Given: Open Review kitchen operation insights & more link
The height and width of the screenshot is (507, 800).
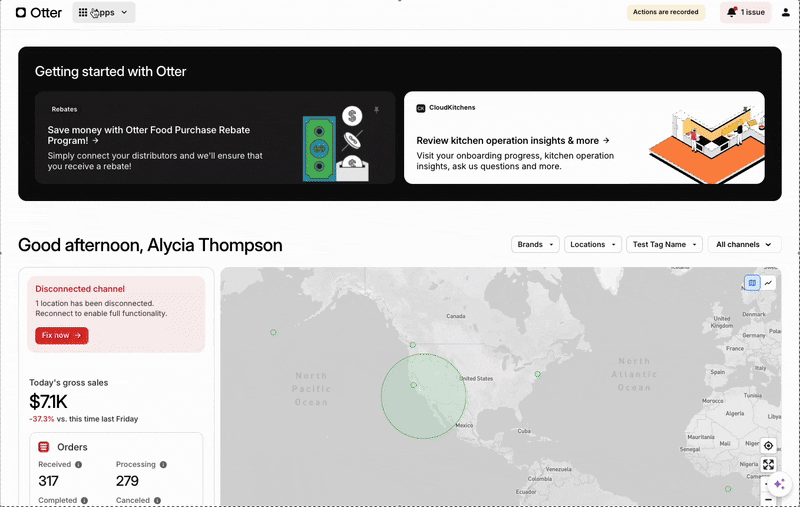Looking at the screenshot, I should click(513, 140).
